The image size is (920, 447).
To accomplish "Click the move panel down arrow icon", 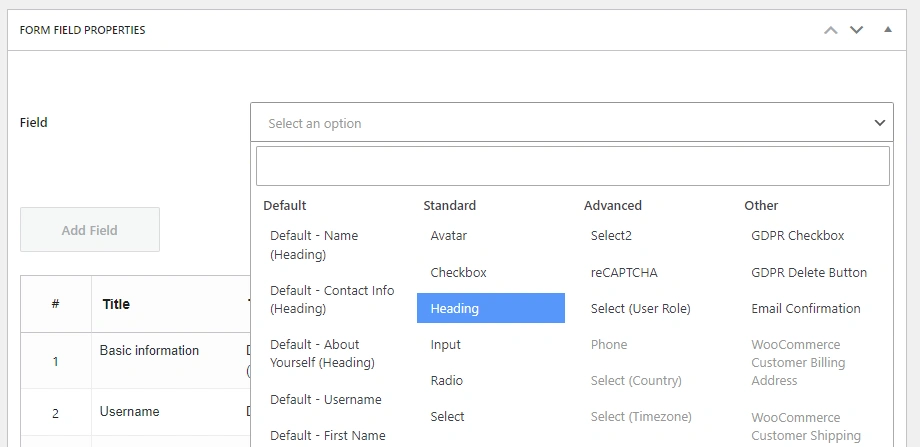I will point(856,30).
